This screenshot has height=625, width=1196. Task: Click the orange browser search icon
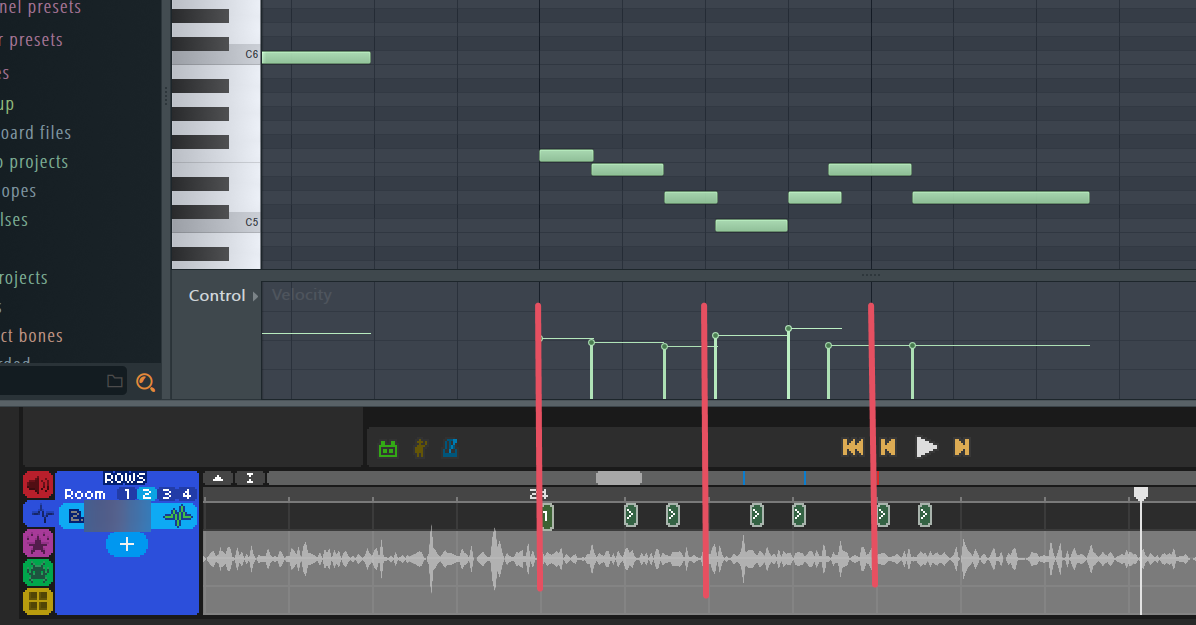[x=145, y=382]
